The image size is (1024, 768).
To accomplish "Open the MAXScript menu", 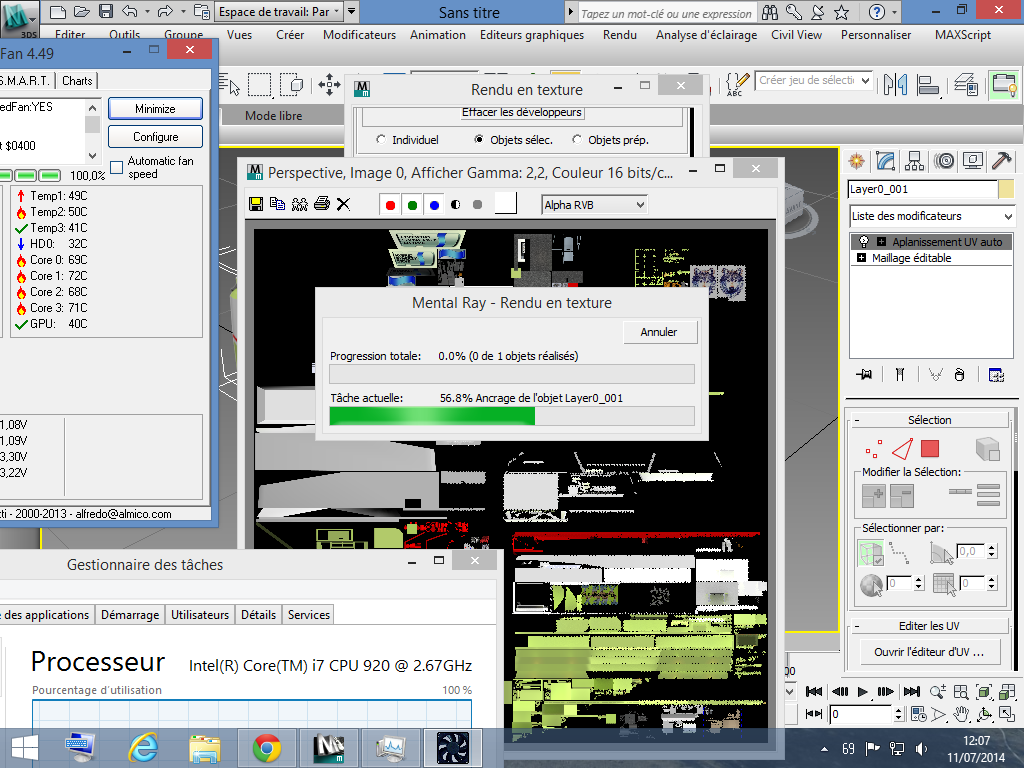I will click(x=963, y=35).
